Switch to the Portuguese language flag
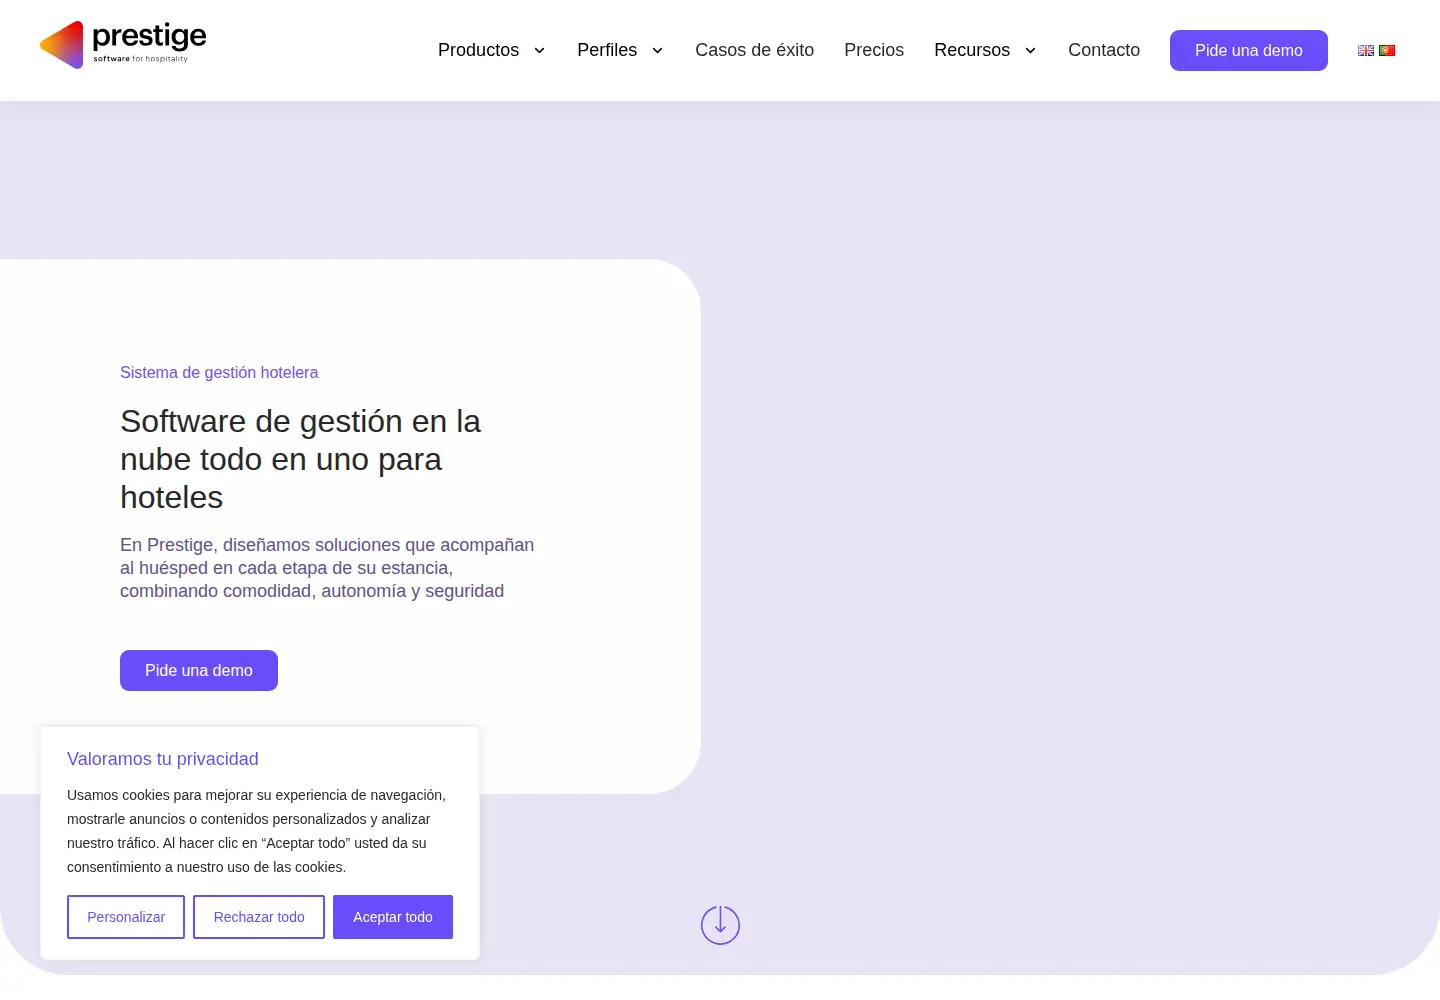Image resolution: width=1440 pixels, height=1000 pixels. (1387, 50)
